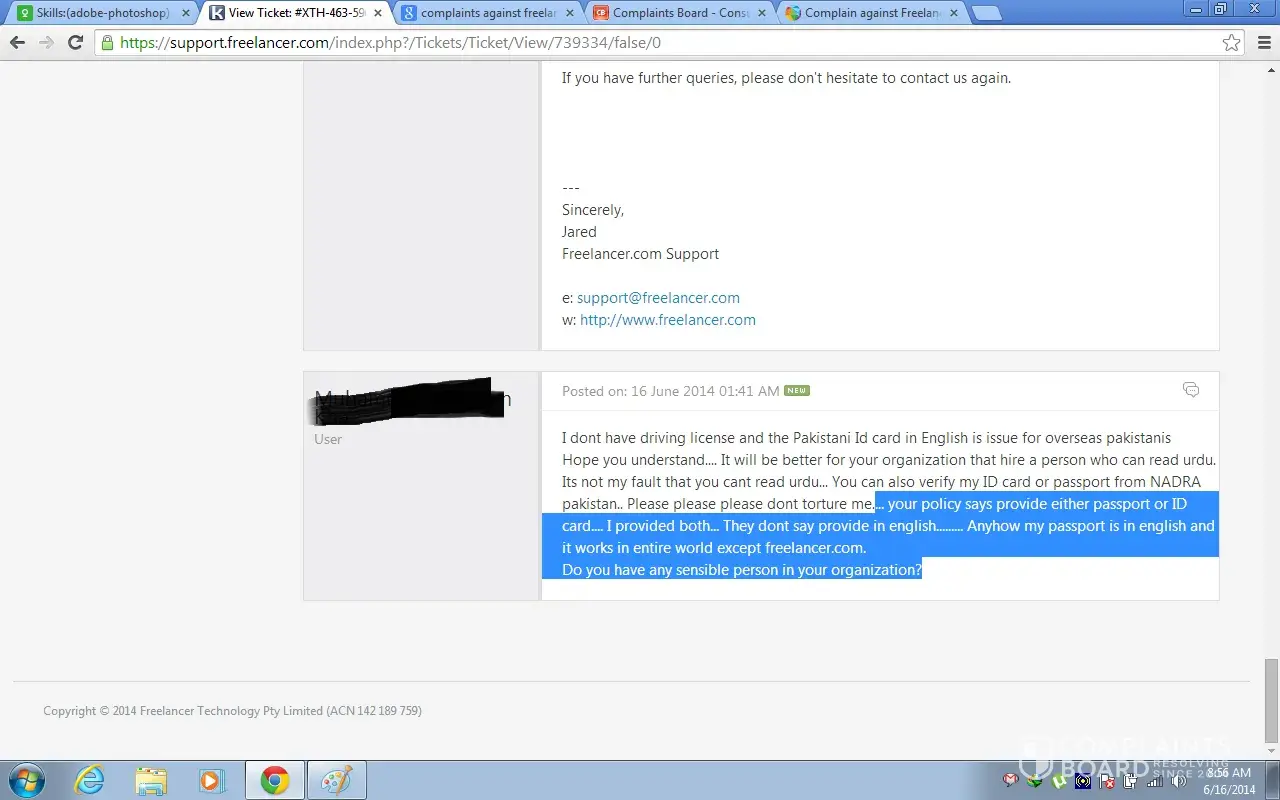The height and width of the screenshot is (800, 1280).
Task: Click the 'User' role label
Action: point(328,439)
